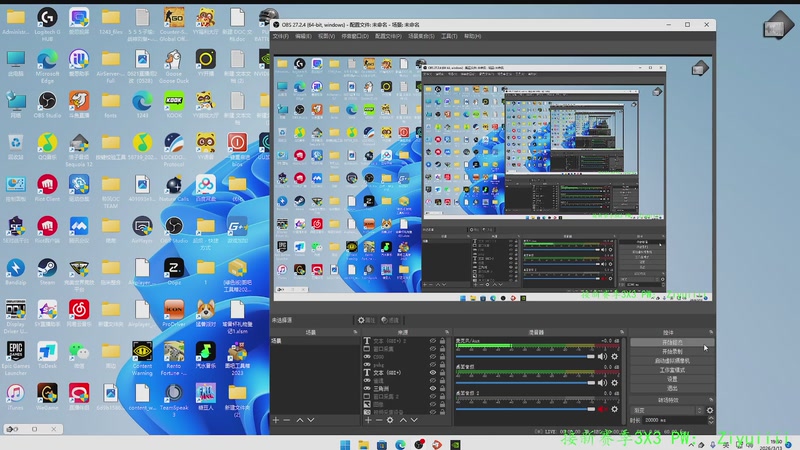The width and height of the screenshot is (800, 450).
Task: Open the 工具(T) menu
Action: coord(449,36)
